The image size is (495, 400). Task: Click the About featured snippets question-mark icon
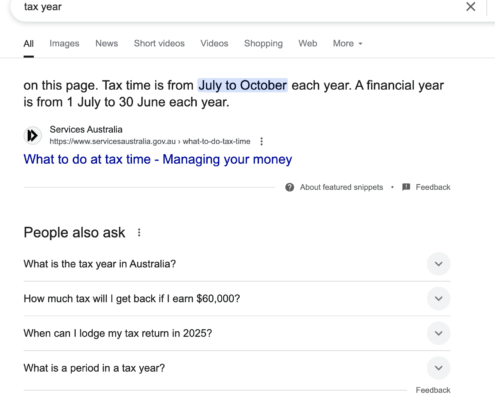click(x=290, y=187)
